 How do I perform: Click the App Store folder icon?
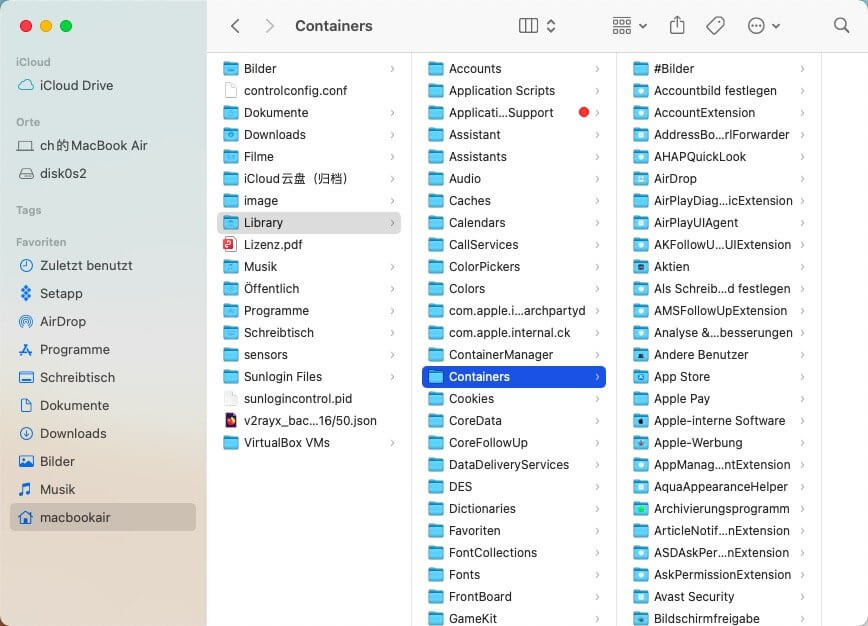[640, 377]
